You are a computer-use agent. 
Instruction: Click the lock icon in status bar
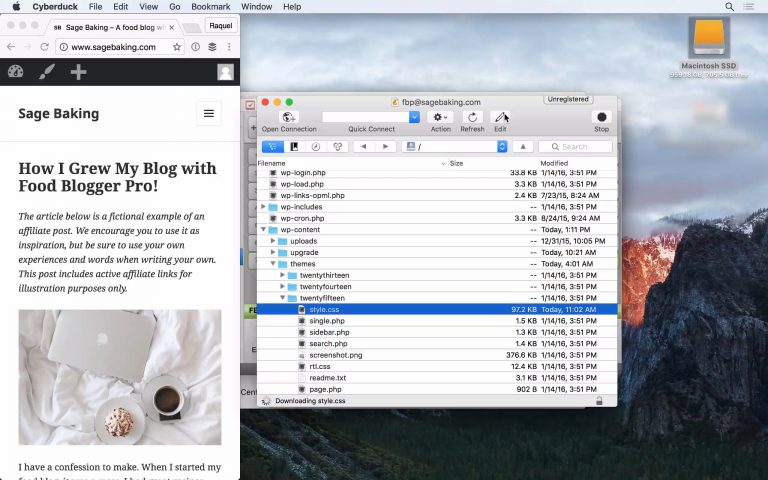point(599,401)
